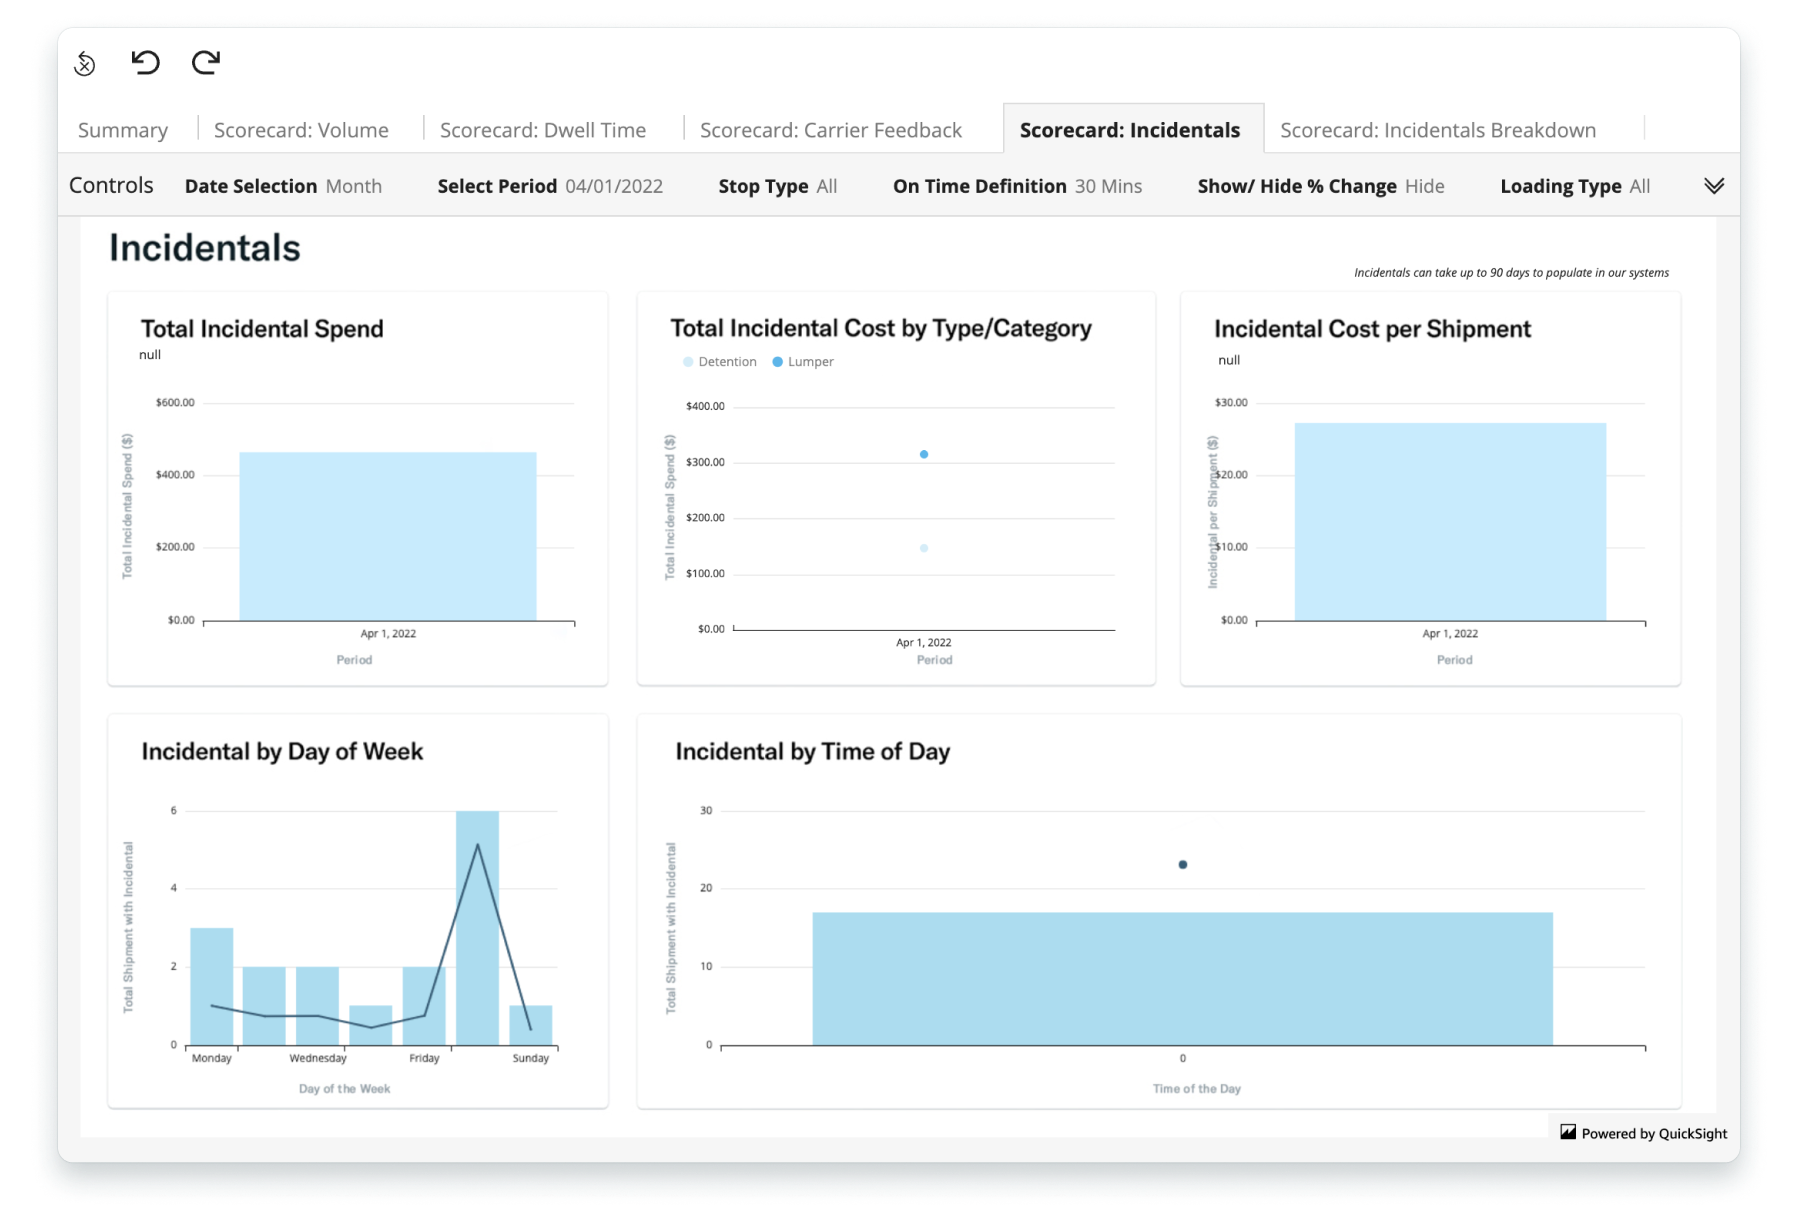1800x1214 pixels.
Task: Click the undo arrow icon
Action: (146, 63)
